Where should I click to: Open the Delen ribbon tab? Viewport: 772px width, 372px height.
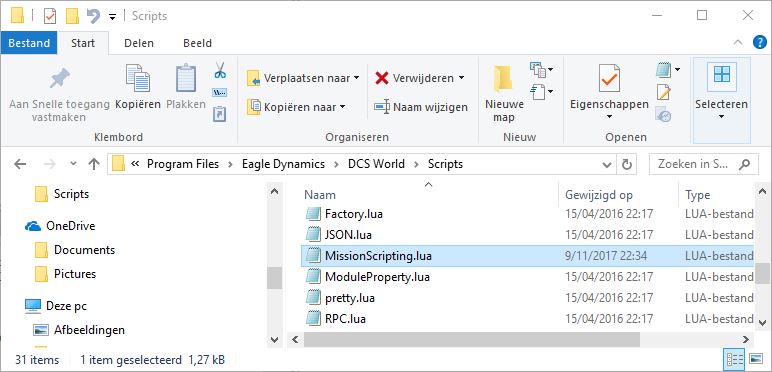(139, 43)
